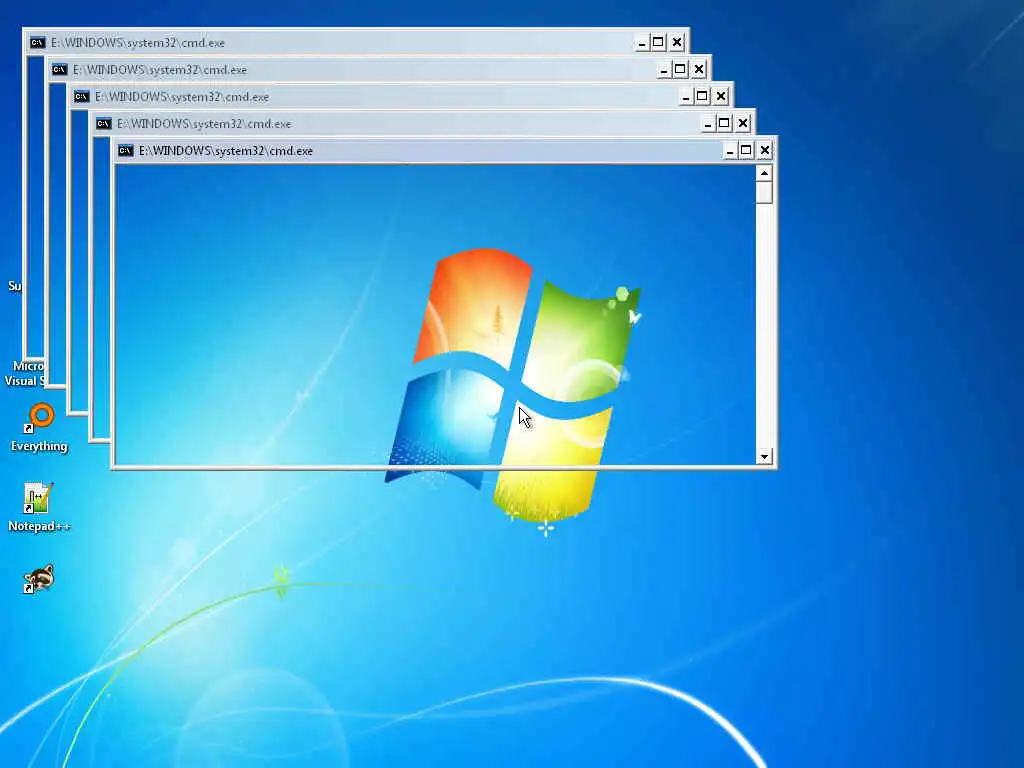The image size is (1024, 768).
Task: Open system menu icon of second-from-back cmd window
Action: (x=59, y=70)
